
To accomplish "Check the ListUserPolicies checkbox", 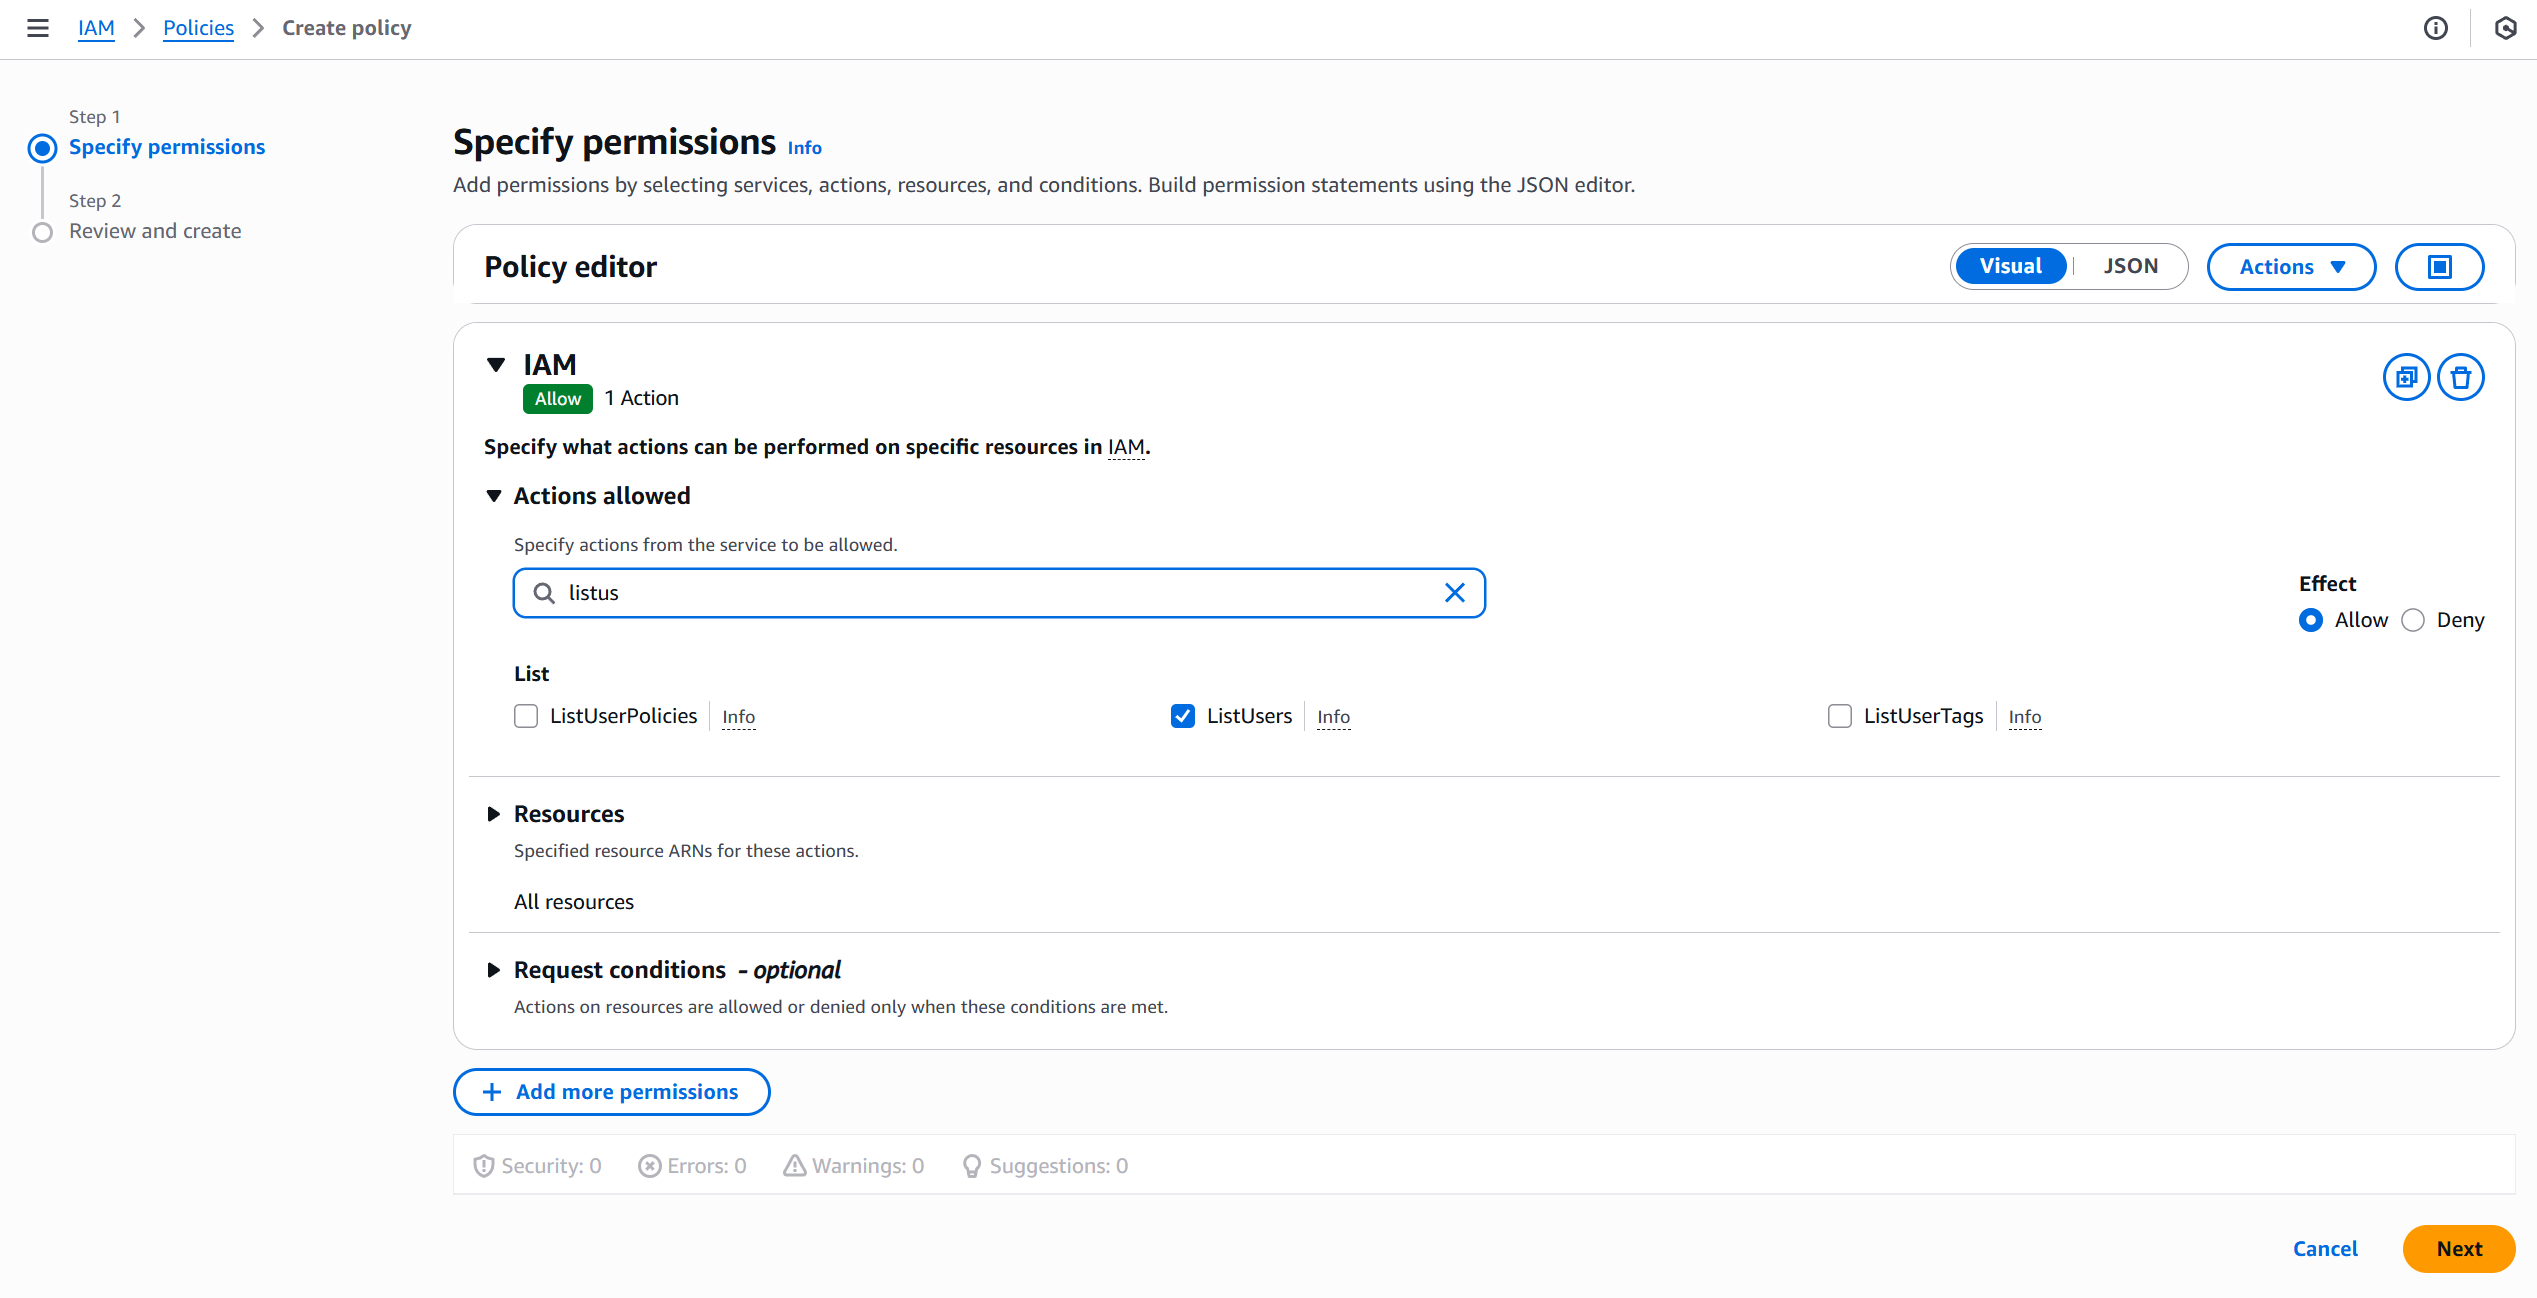I will [x=526, y=716].
